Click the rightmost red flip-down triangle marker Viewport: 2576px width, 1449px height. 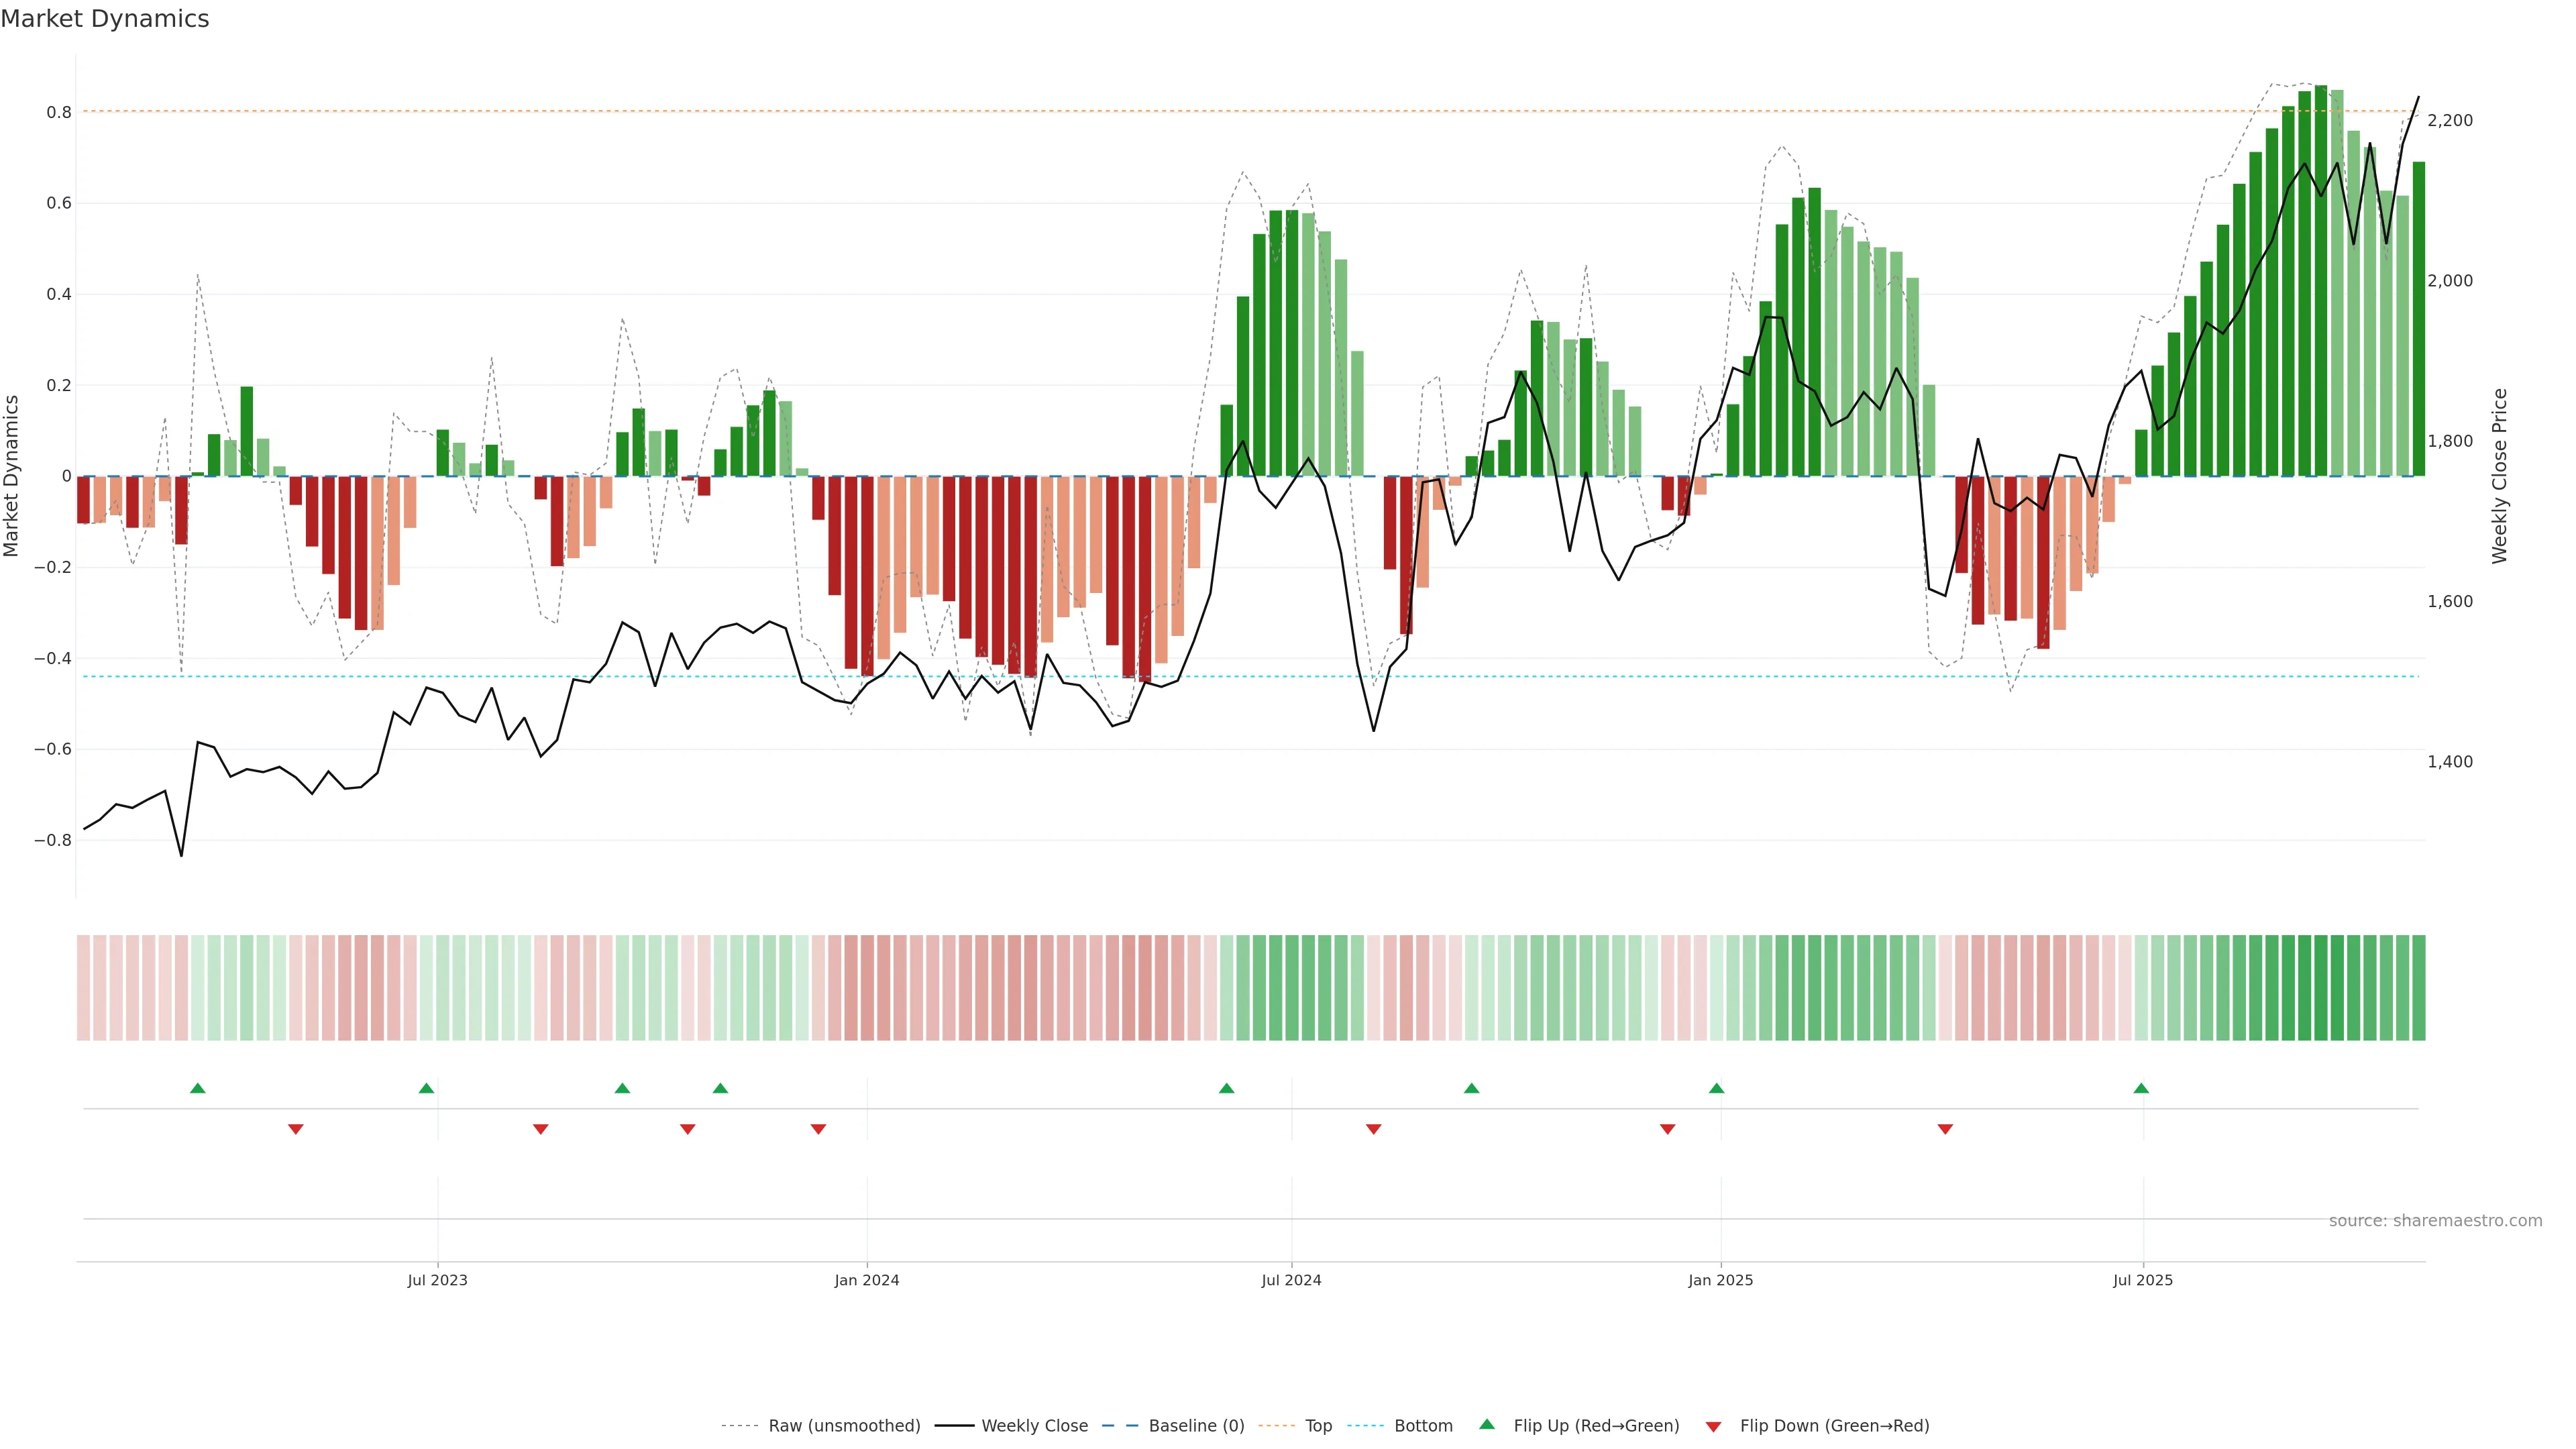coord(1945,1129)
